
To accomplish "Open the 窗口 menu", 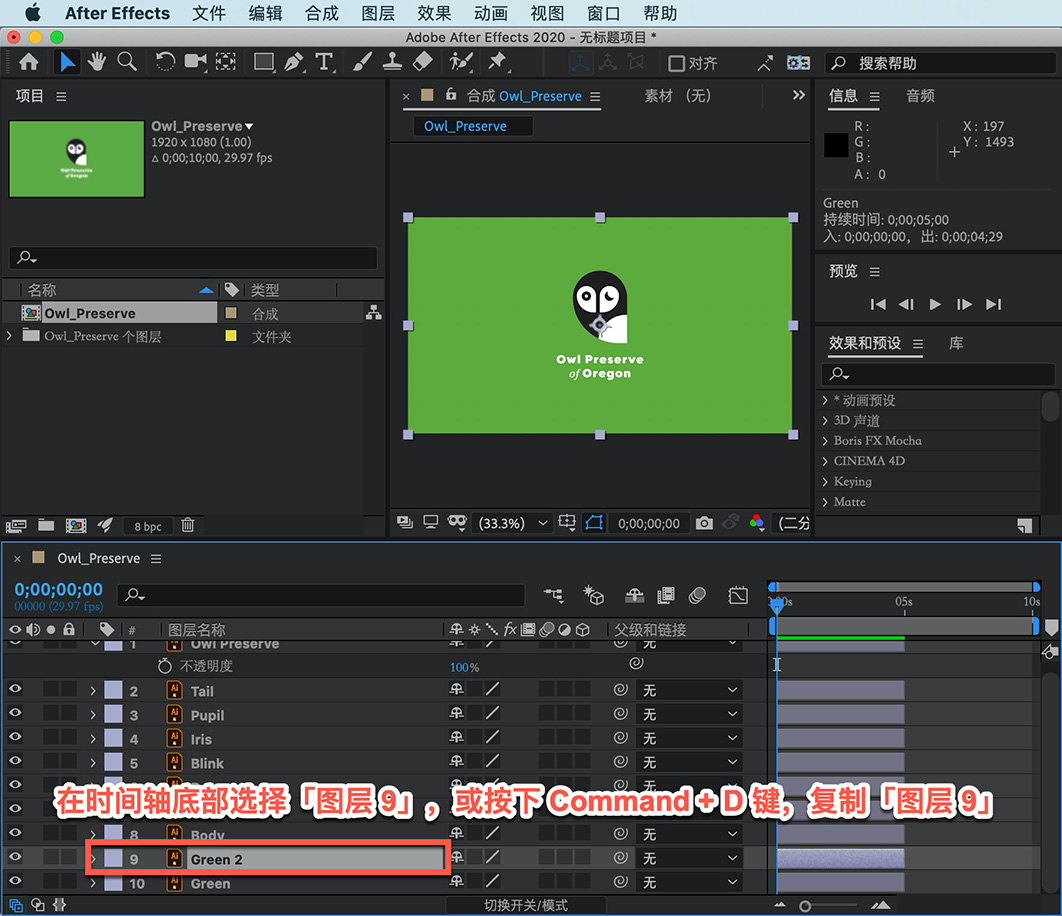I will (603, 14).
